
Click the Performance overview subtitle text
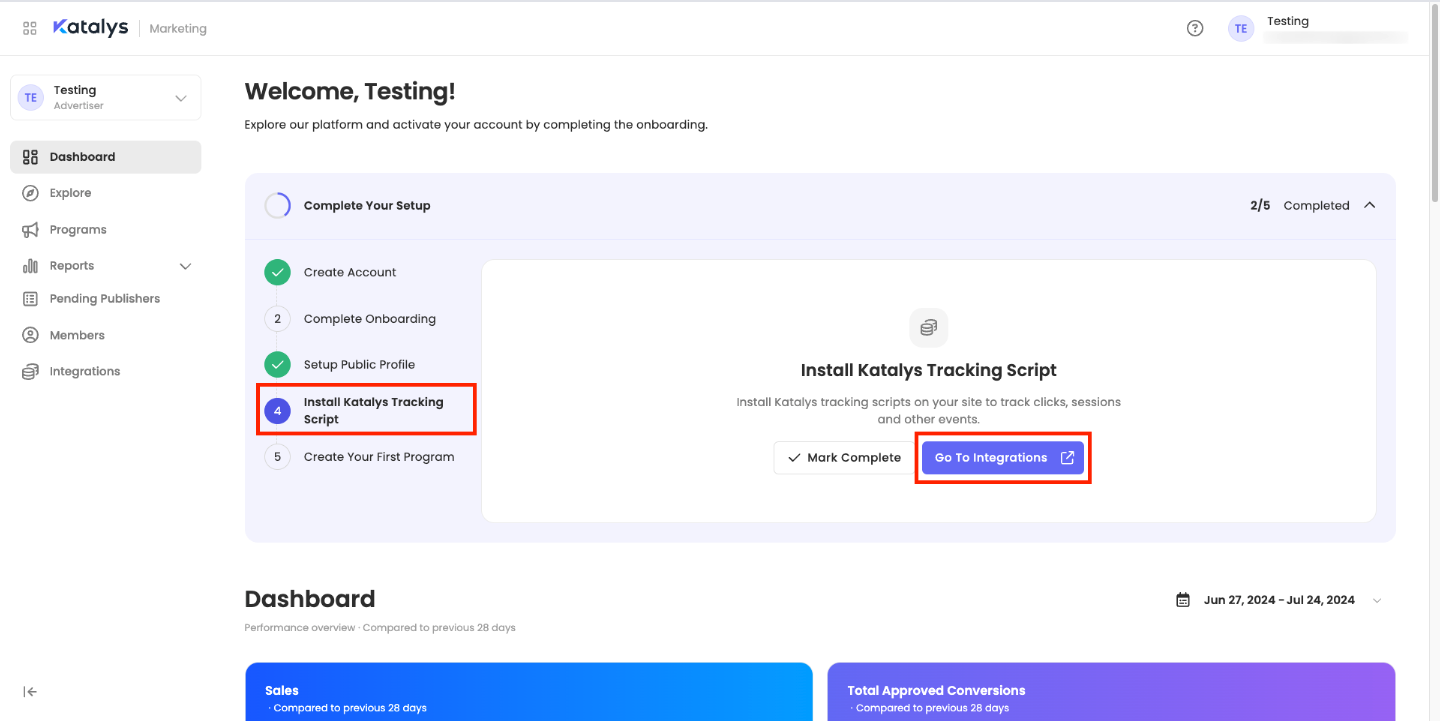pos(380,628)
